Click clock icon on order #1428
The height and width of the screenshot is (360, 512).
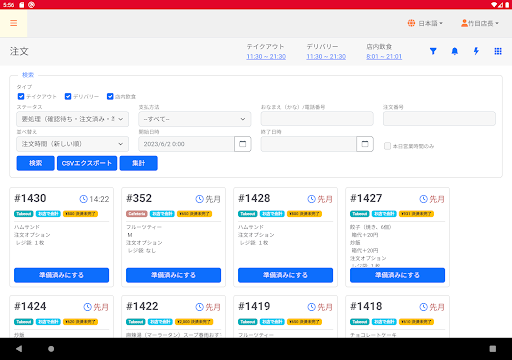[311, 199]
